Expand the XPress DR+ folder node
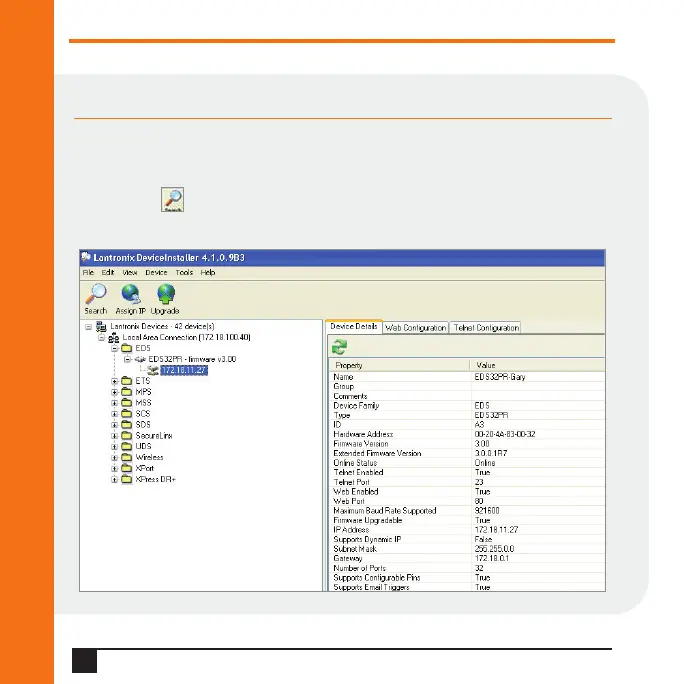This screenshot has height=684, width=684. pos(114,479)
